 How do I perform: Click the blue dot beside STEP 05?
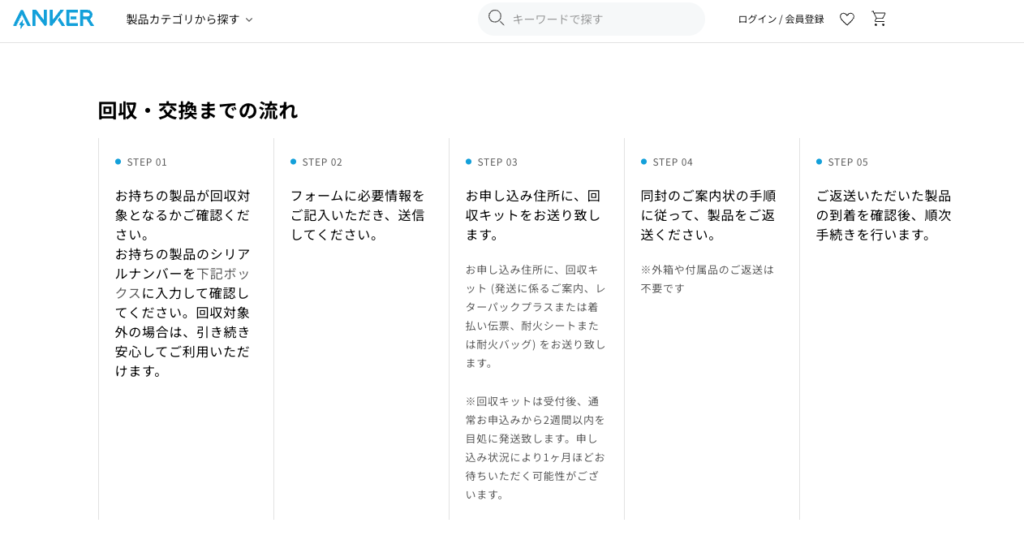pos(819,162)
